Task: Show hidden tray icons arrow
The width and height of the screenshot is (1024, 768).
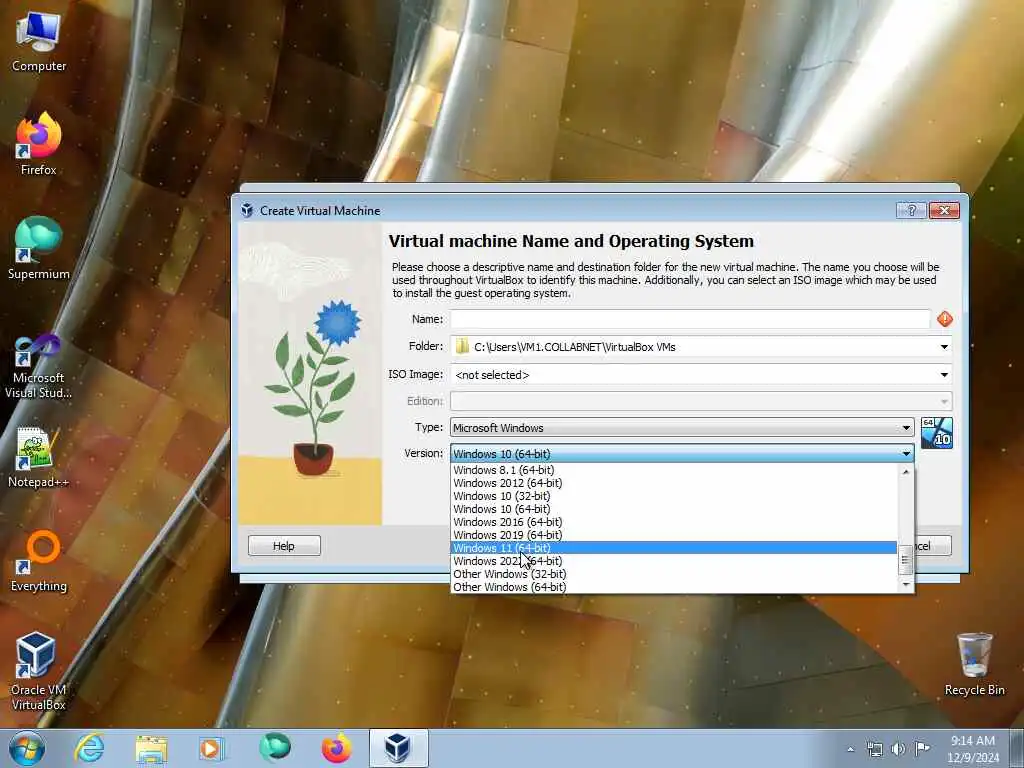Action: tap(850, 749)
